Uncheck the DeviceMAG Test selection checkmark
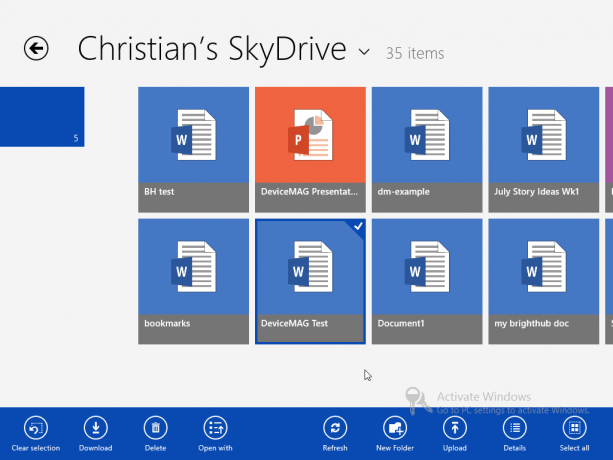613x460 pixels. point(358,226)
